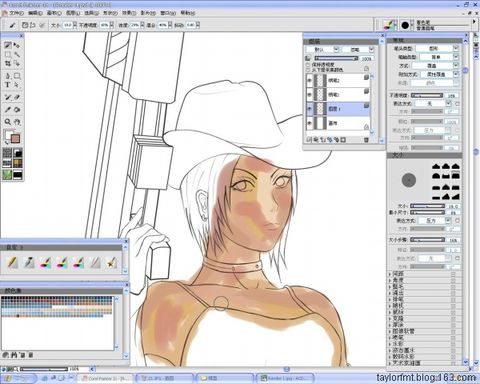
Task: Select the Magnifier tool
Action: [7, 122]
